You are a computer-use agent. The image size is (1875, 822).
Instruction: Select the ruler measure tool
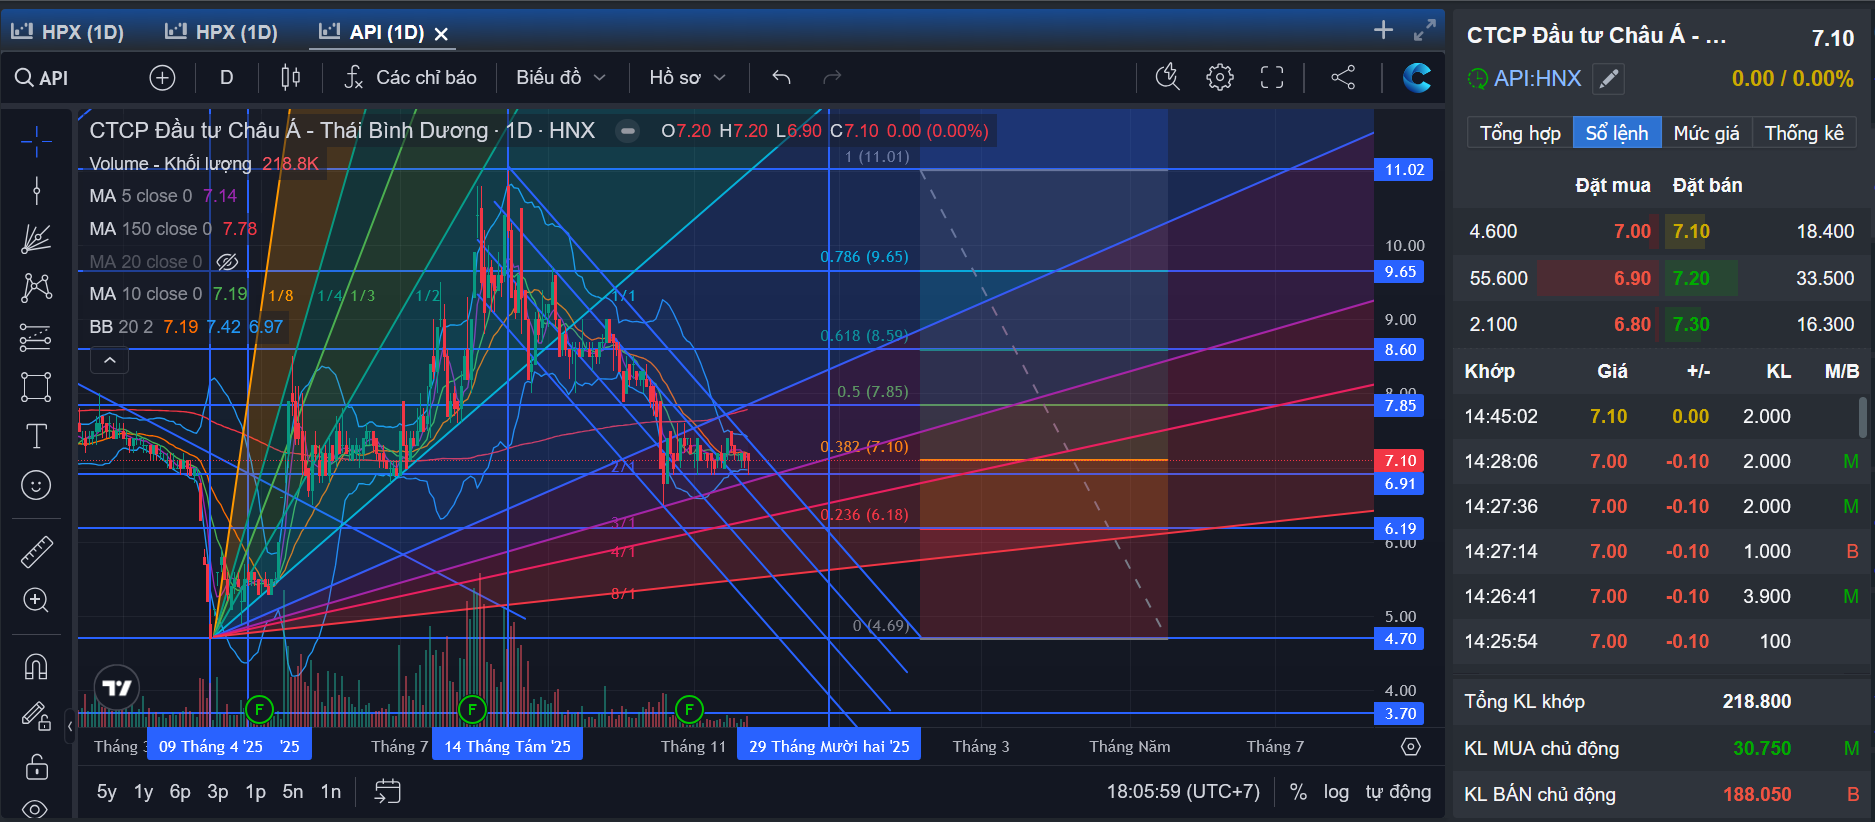click(x=36, y=551)
